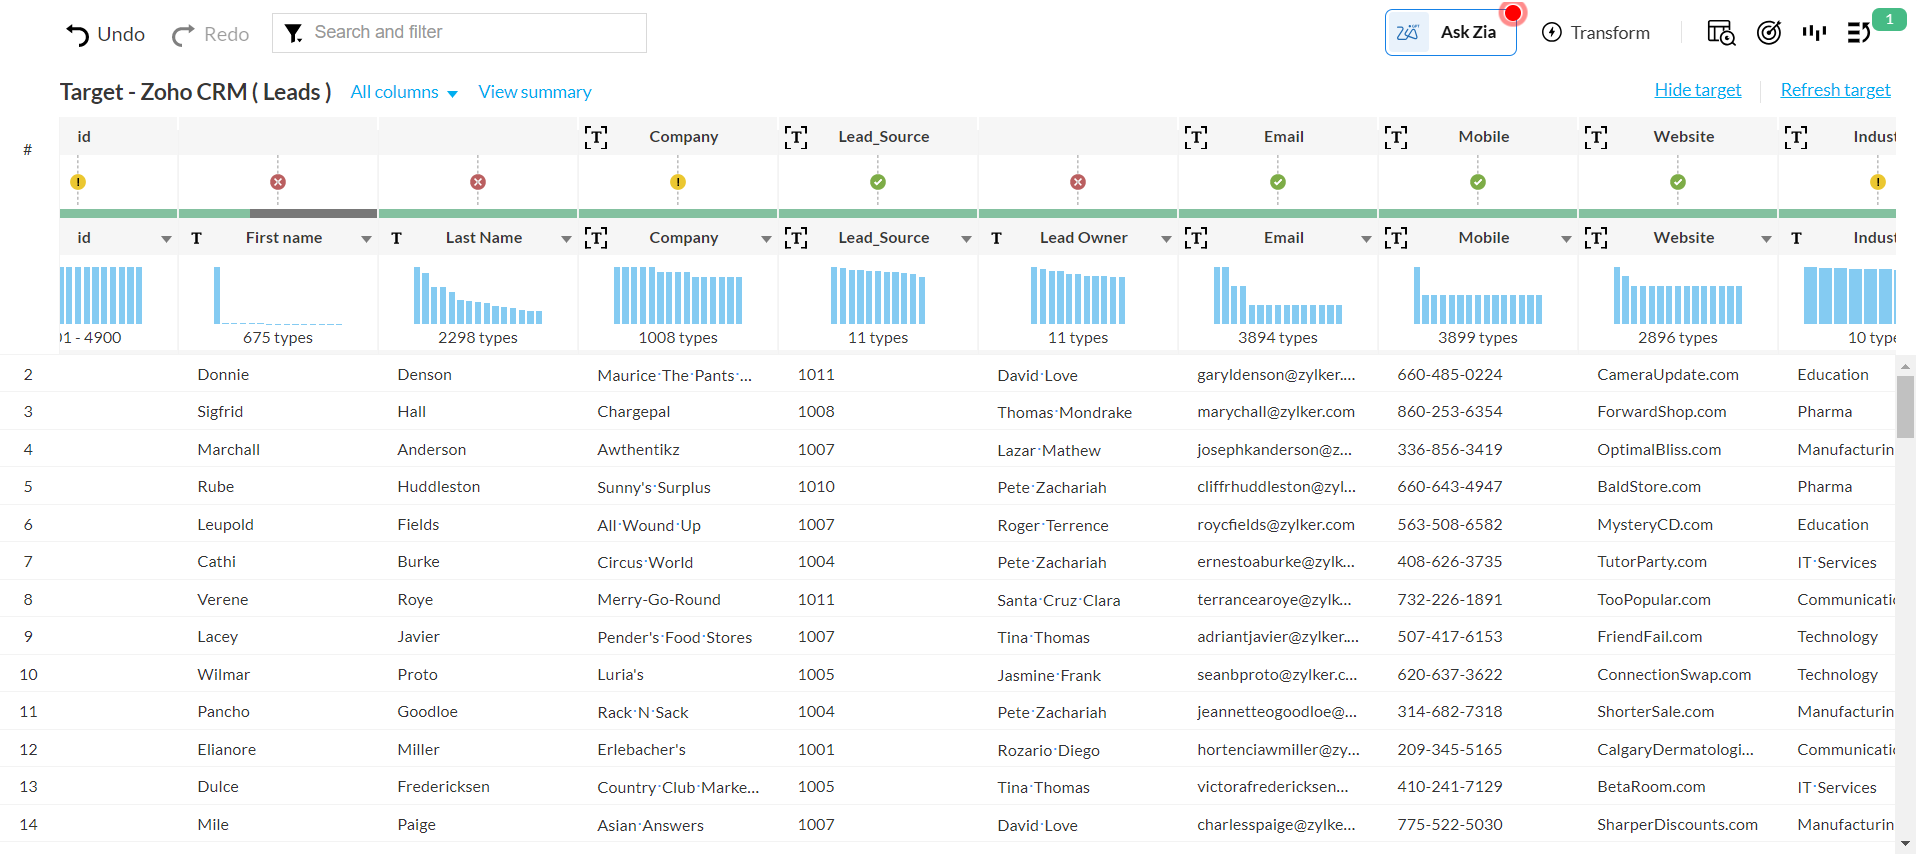
Task: Click the Undo arrow icon
Action: tap(77, 35)
